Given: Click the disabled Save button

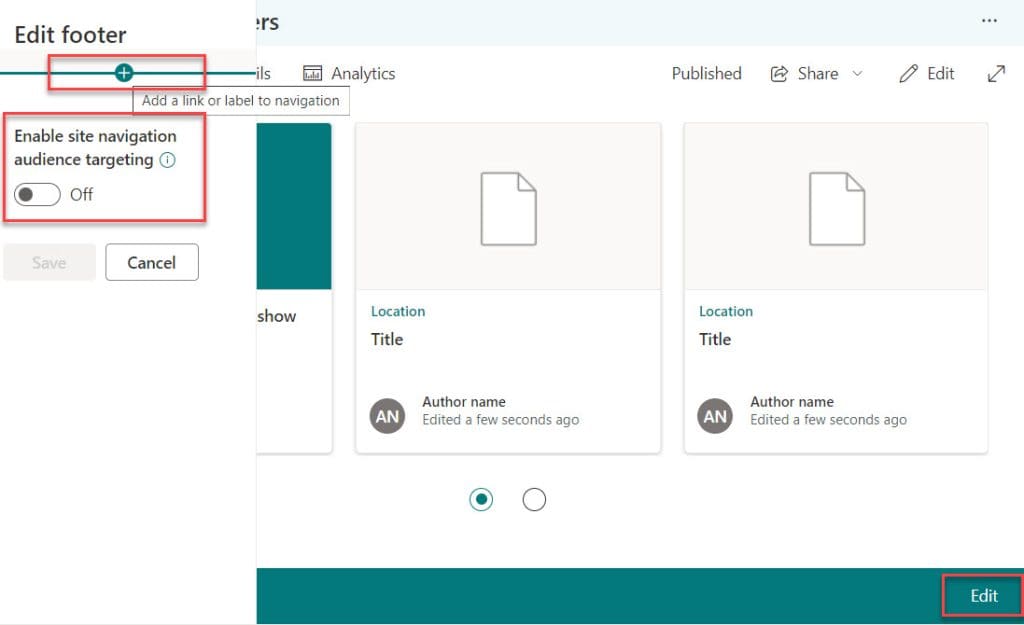Looking at the screenshot, I should click(x=50, y=263).
